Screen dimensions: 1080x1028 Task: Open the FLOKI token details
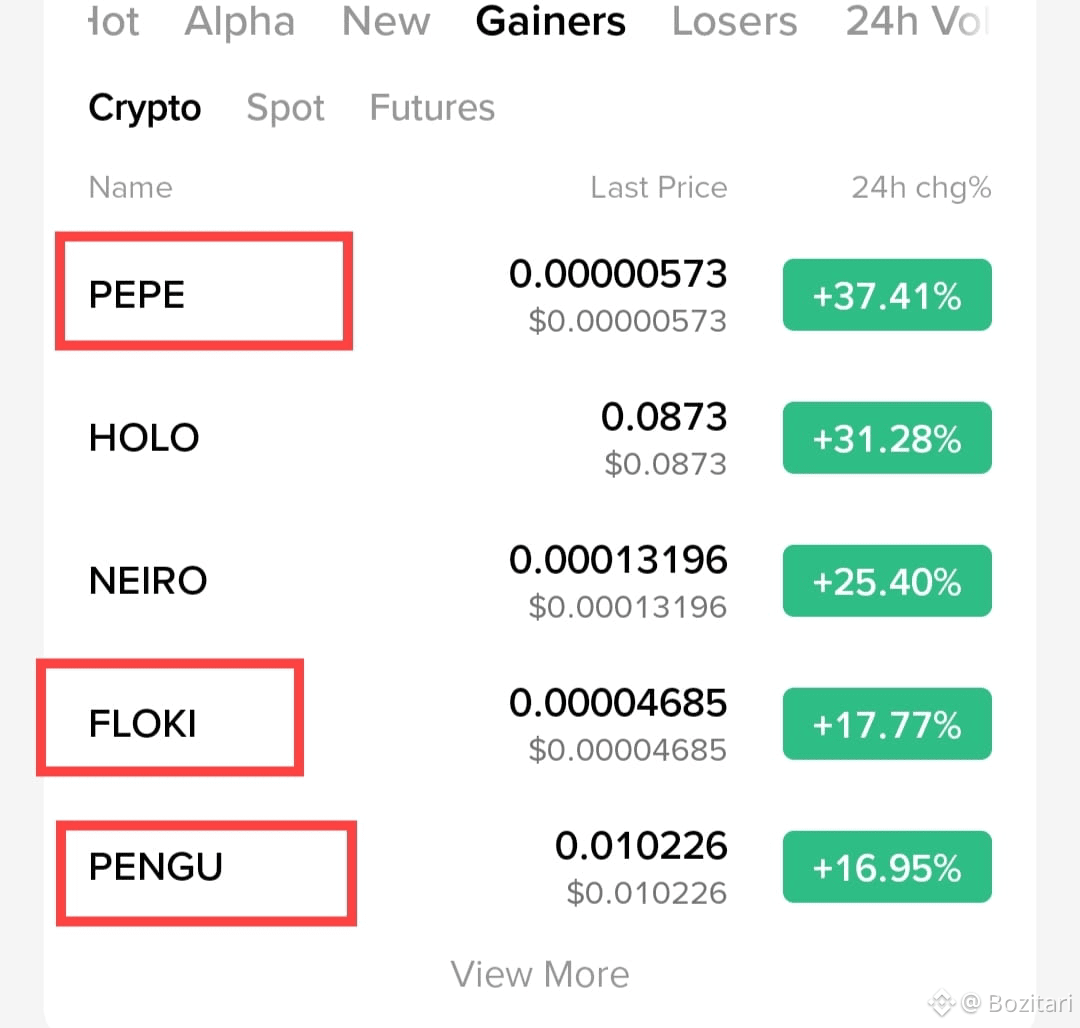pos(144,723)
